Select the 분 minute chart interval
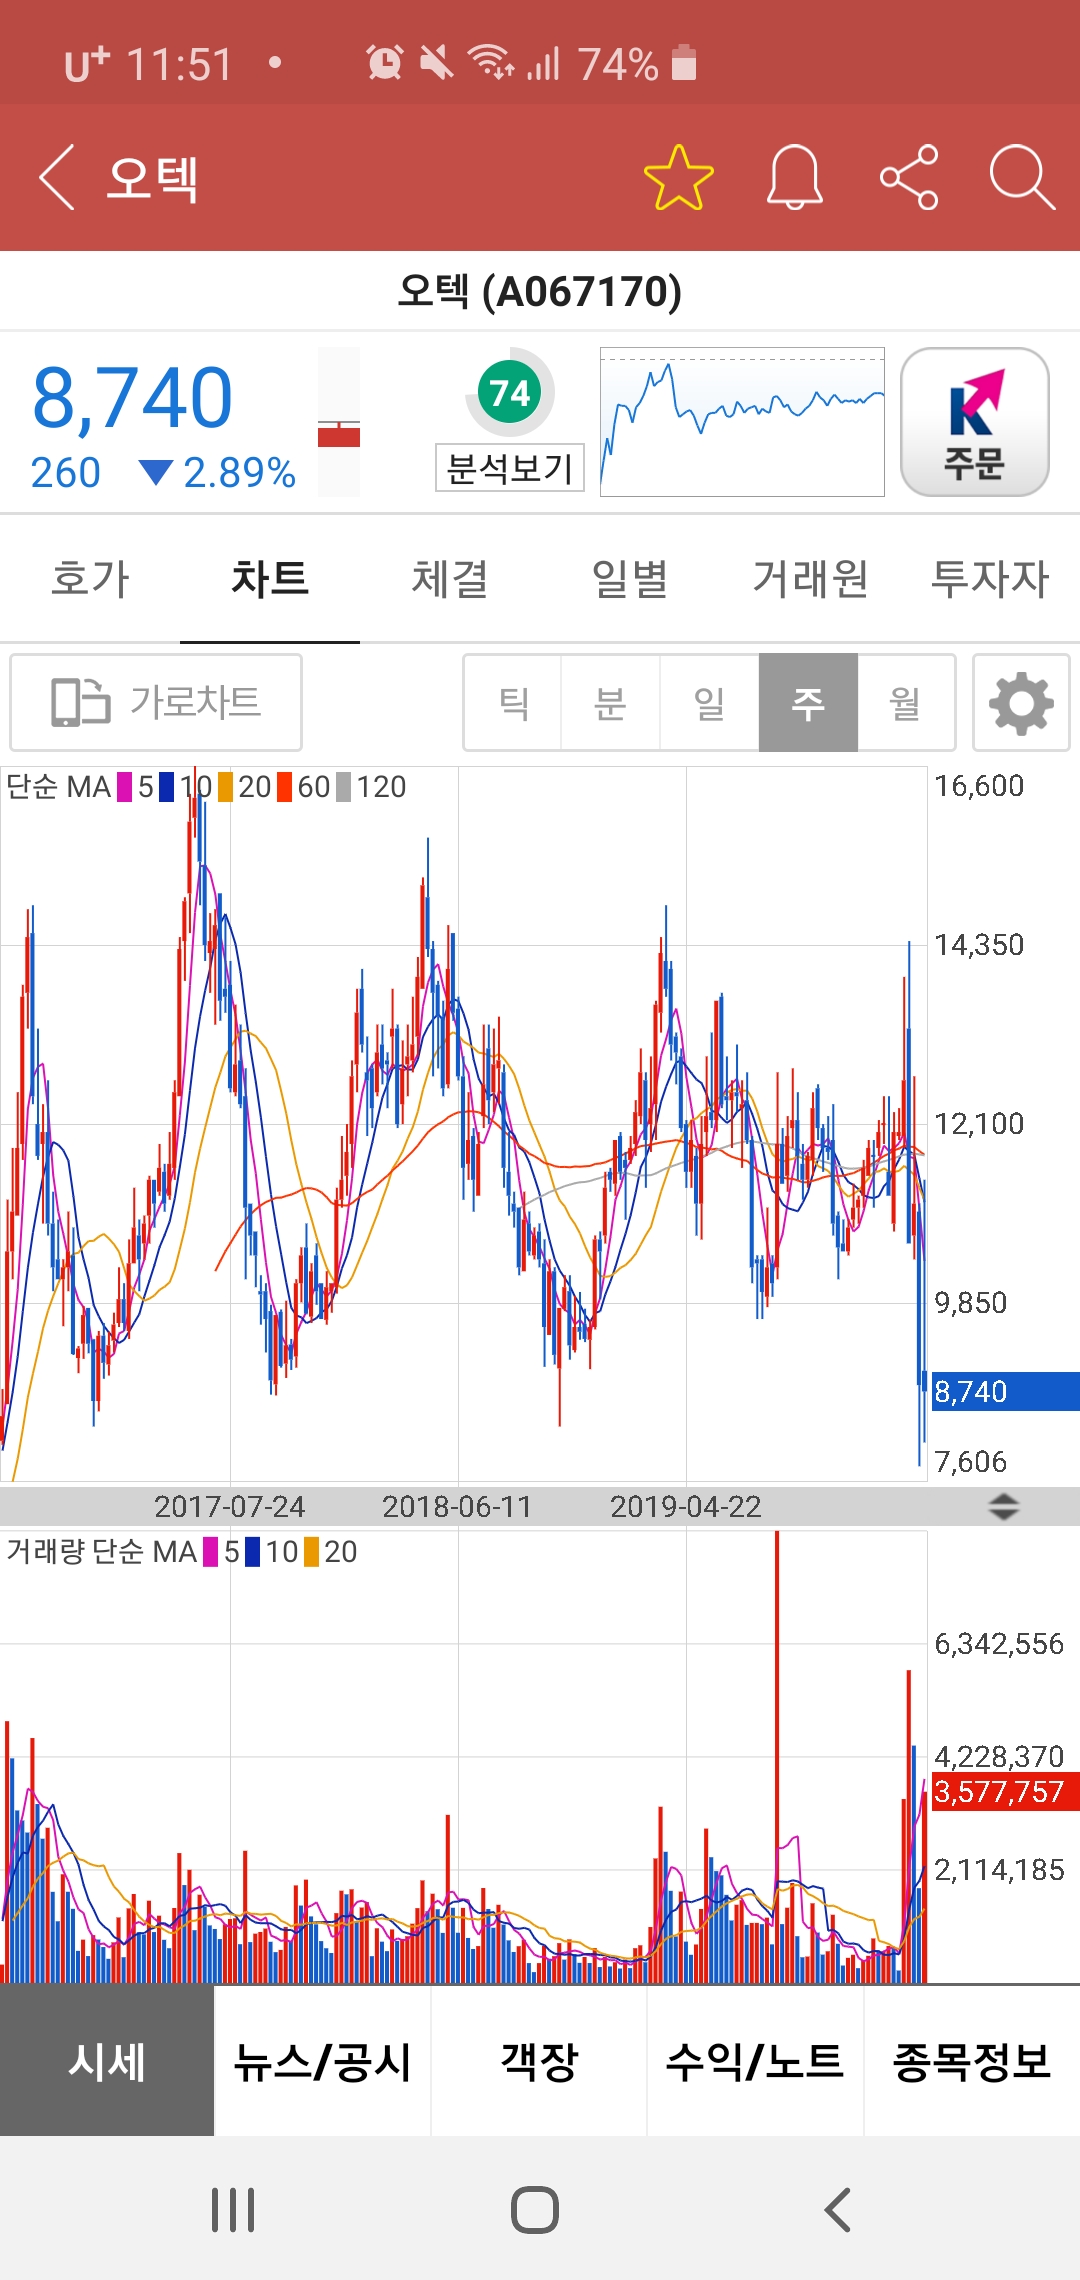Image resolution: width=1080 pixels, height=2280 pixels. coord(610,702)
